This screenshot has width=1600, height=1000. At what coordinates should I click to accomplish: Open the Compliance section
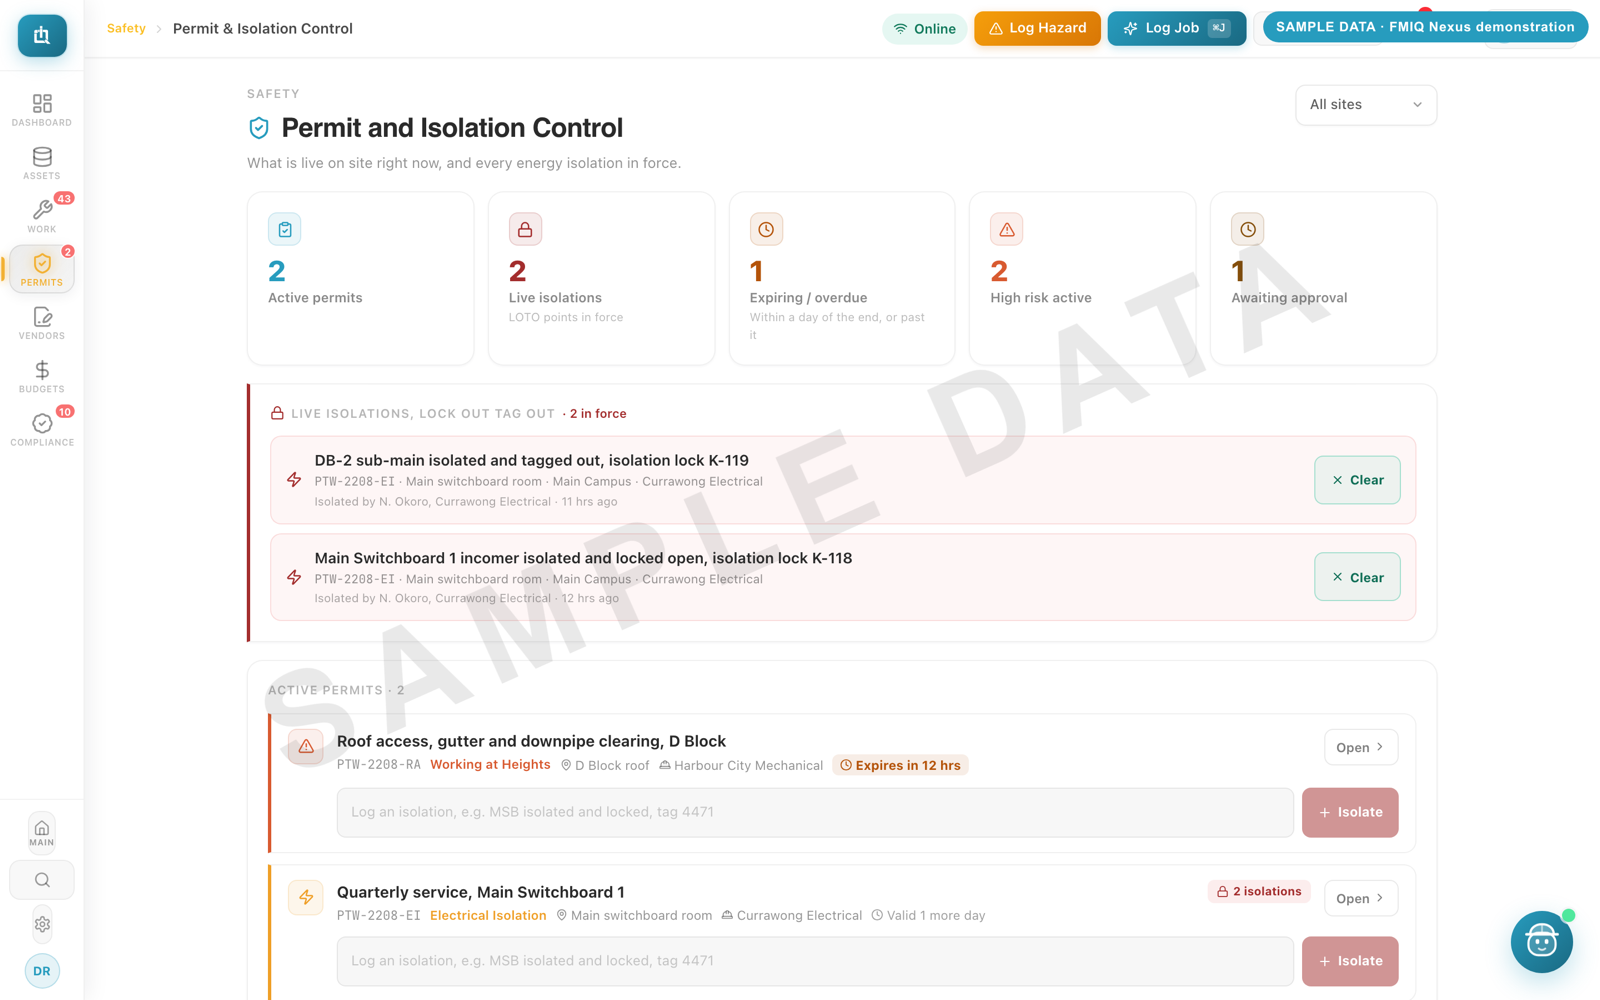(x=42, y=430)
